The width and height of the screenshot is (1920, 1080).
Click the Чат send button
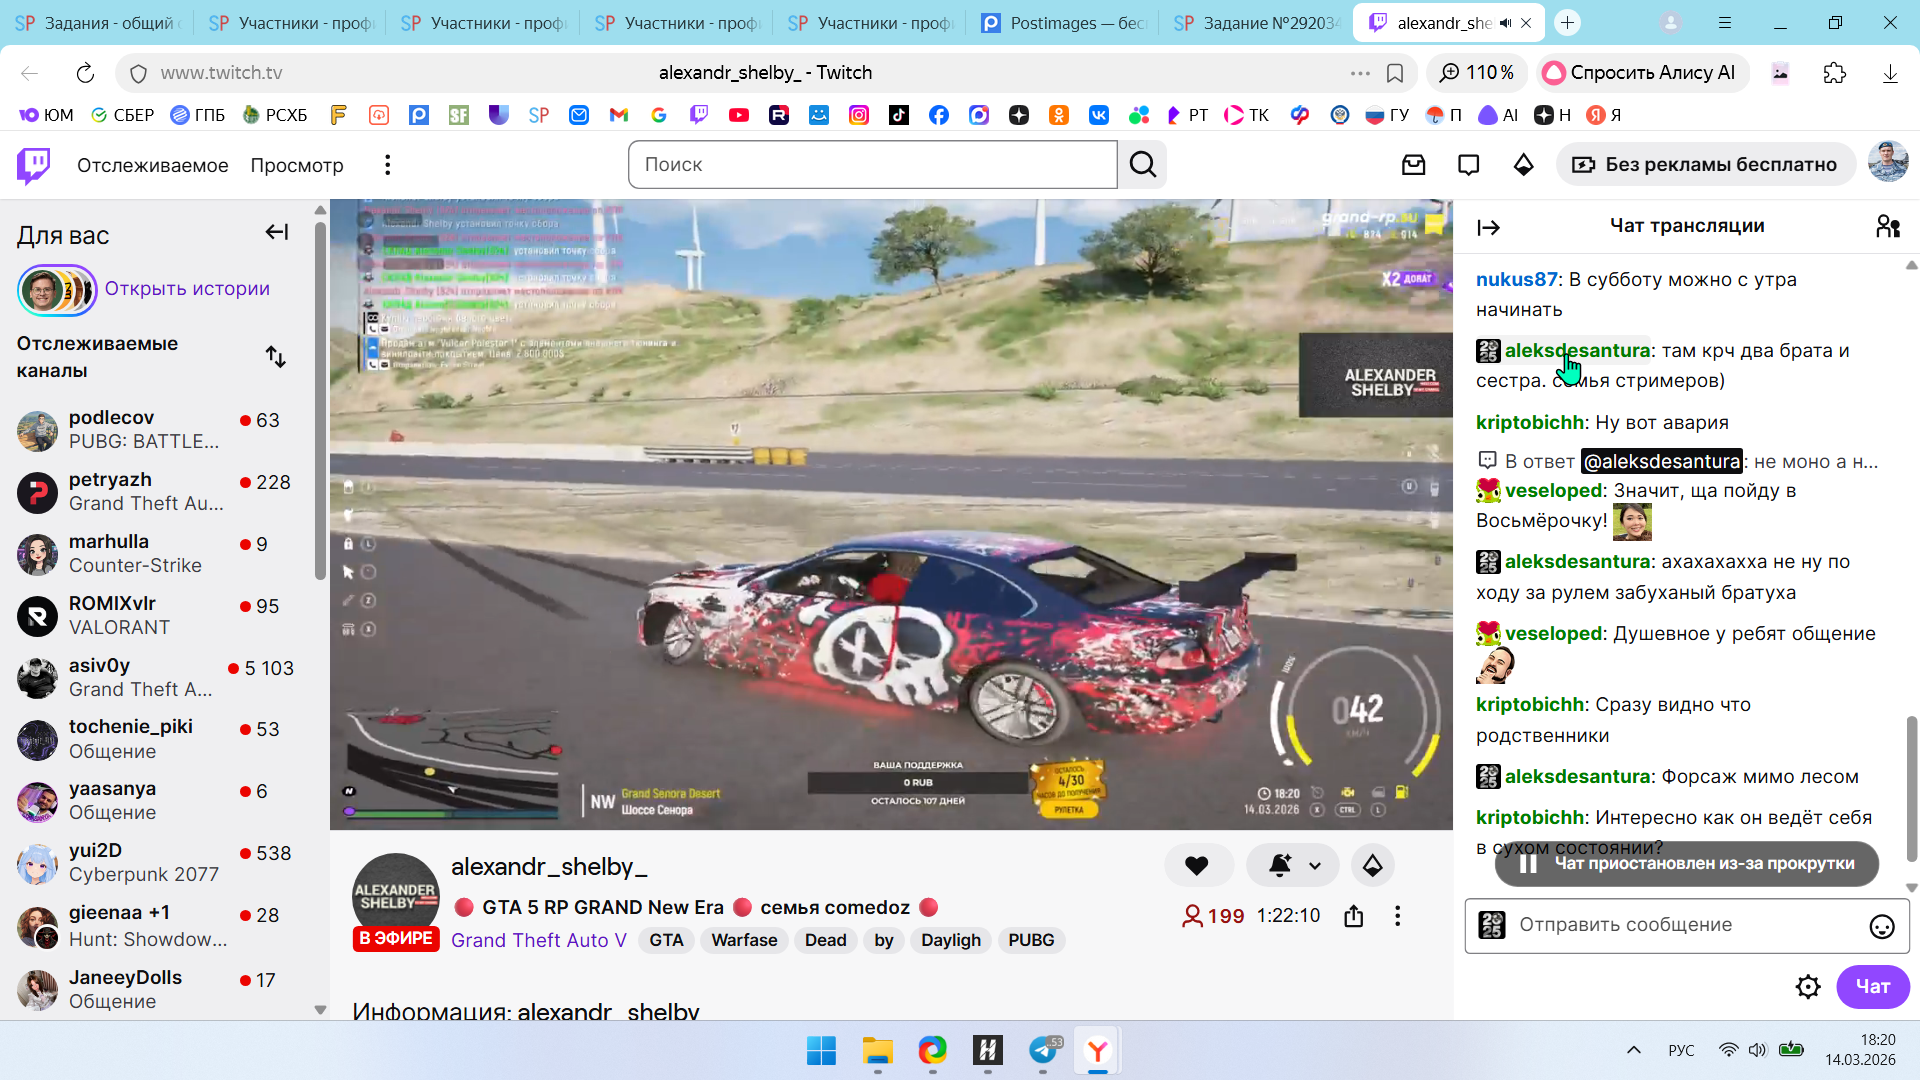(1872, 987)
